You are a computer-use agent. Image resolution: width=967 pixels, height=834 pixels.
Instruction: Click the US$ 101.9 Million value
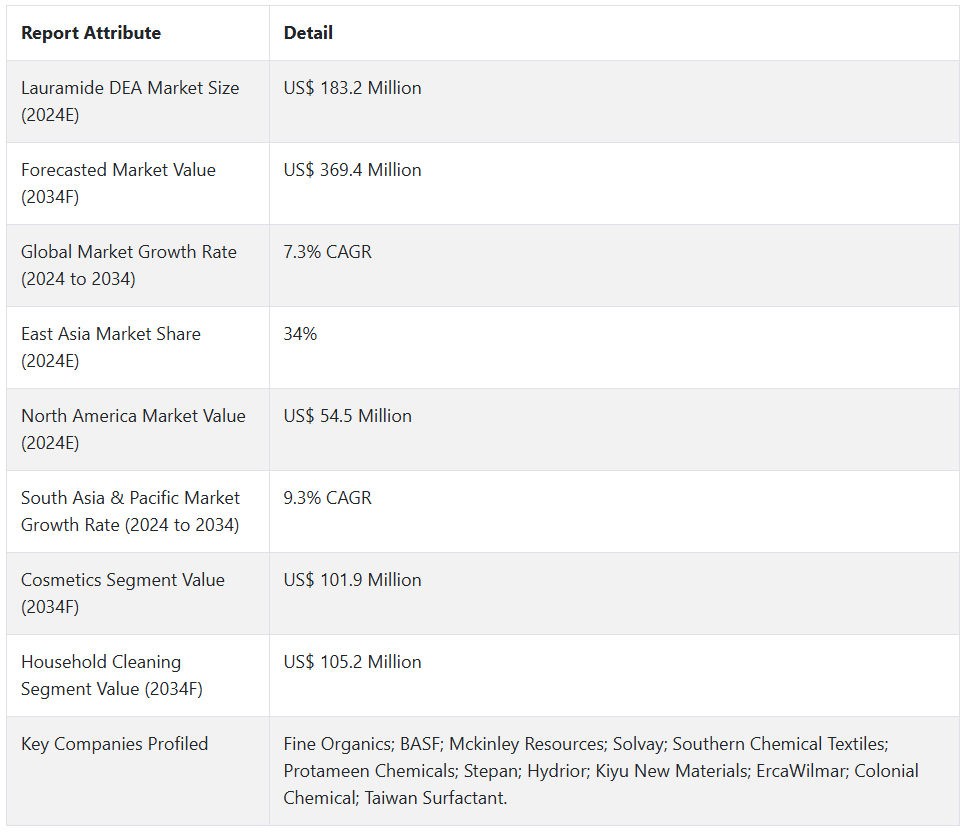(352, 580)
